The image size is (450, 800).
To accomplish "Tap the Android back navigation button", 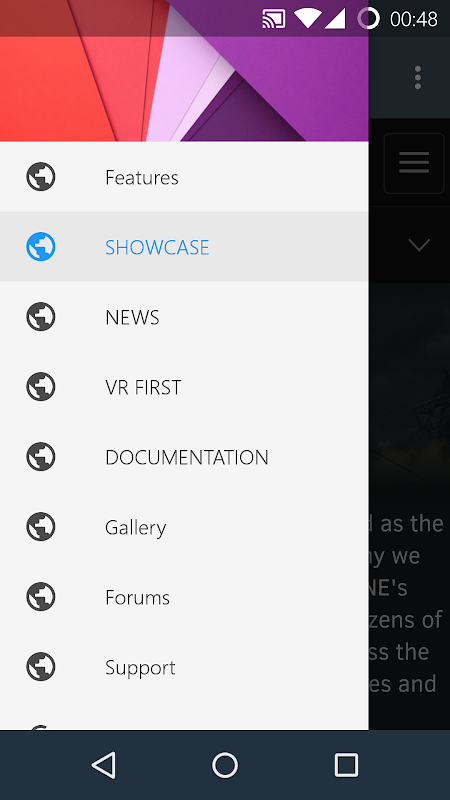I will click(x=104, y=765).
